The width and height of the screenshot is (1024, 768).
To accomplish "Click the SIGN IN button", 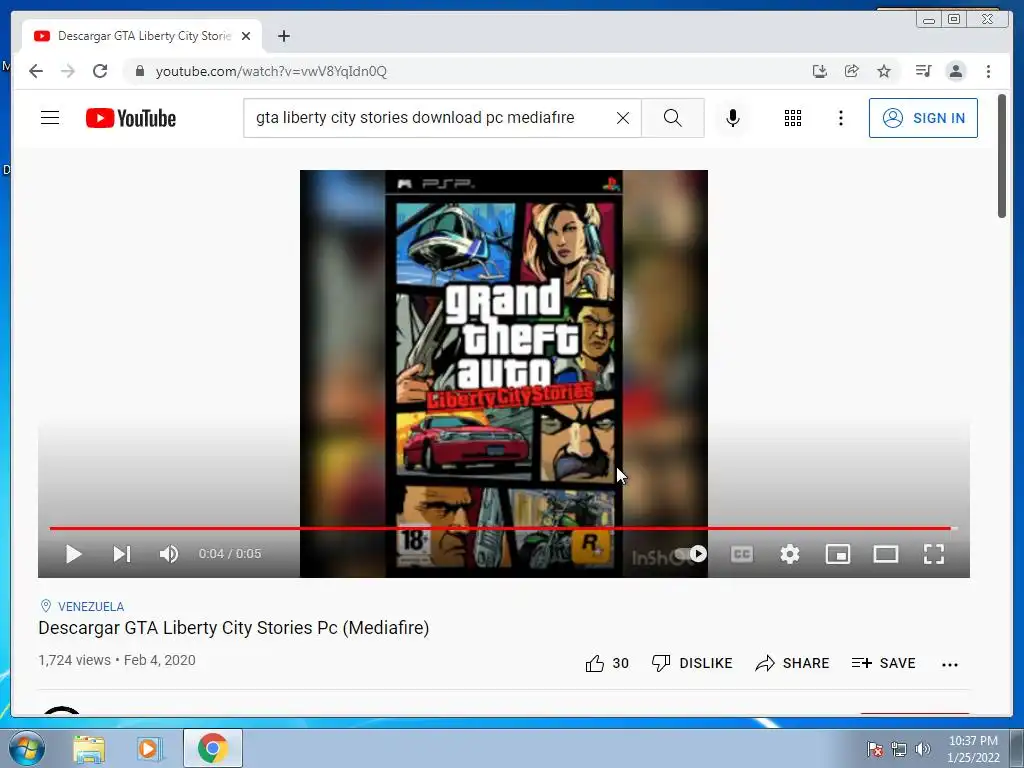I will point(923,118).
